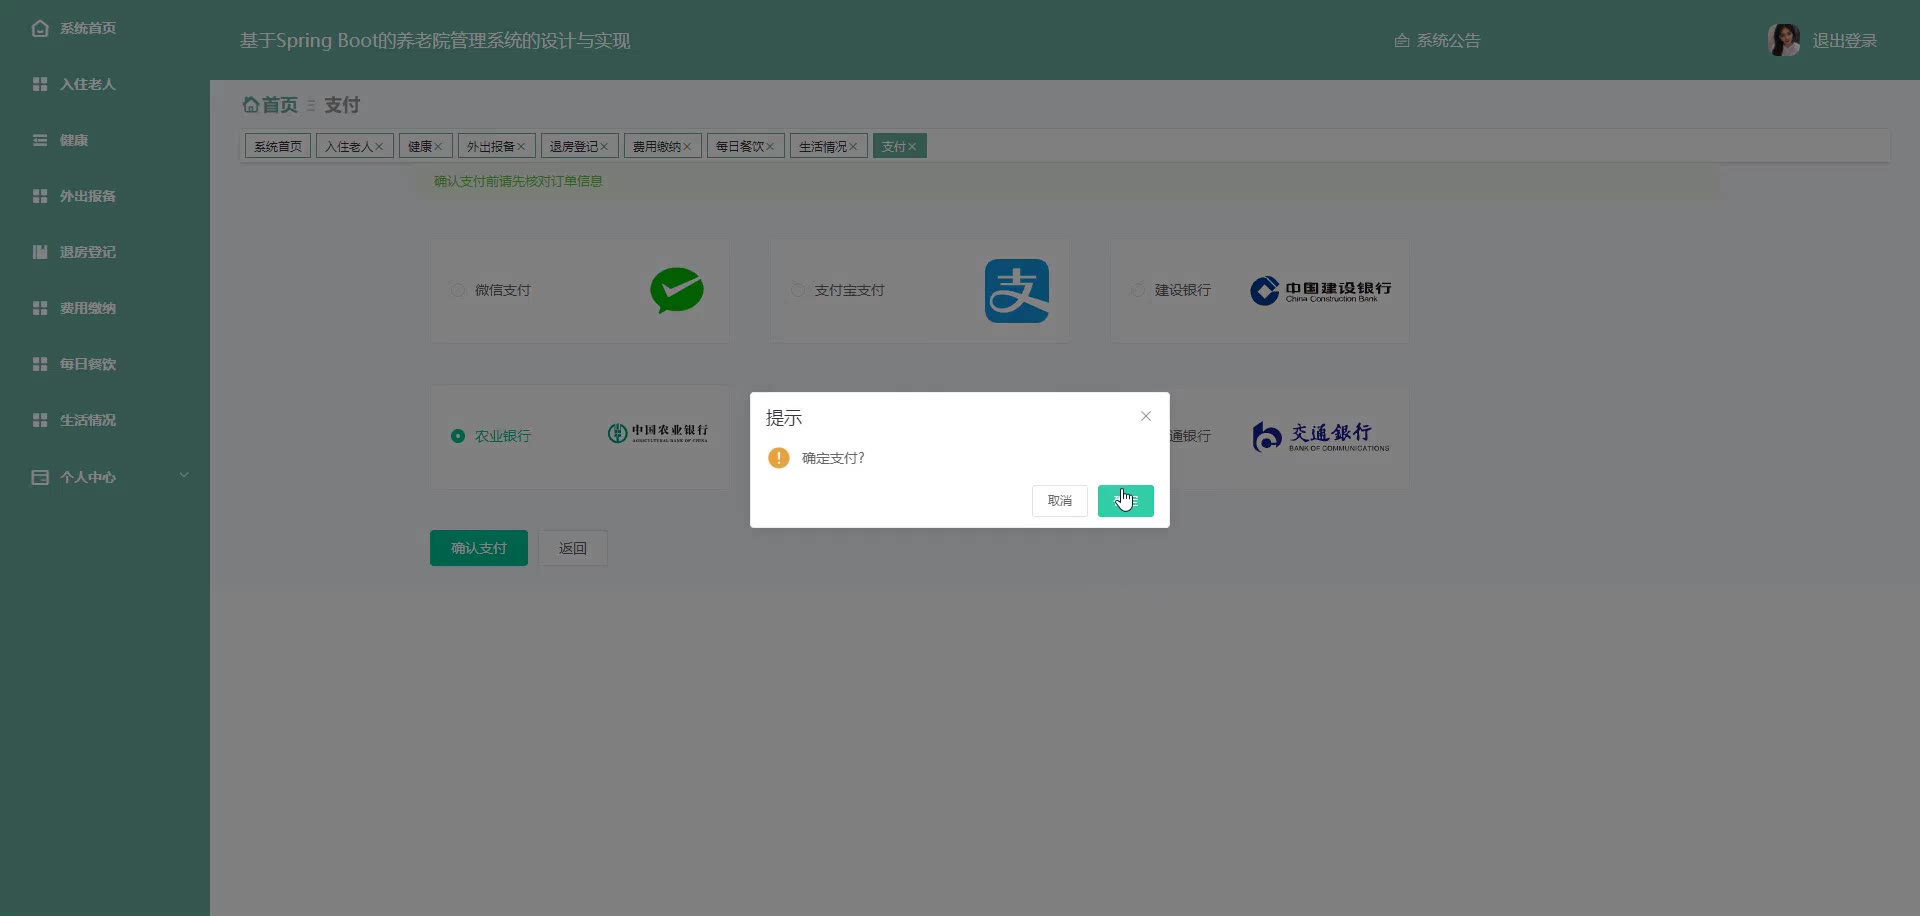Open 每日餐饮 in the sidebar
This screenshot has width=1920, height=916.
point(88,364)
